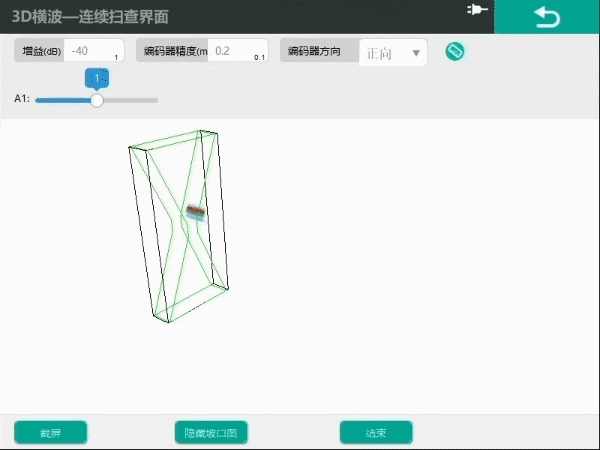The image size is (600, 450).
Task: Select the 正向 encoder direction field
Action: click(x=381, y=53)
